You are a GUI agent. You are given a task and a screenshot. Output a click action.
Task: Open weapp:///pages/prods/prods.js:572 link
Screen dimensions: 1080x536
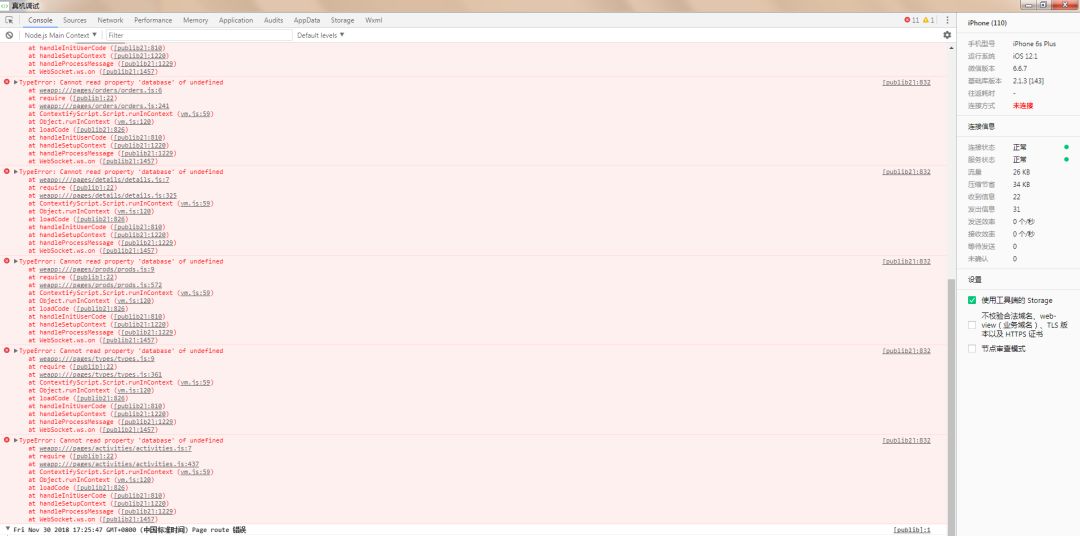101,285
